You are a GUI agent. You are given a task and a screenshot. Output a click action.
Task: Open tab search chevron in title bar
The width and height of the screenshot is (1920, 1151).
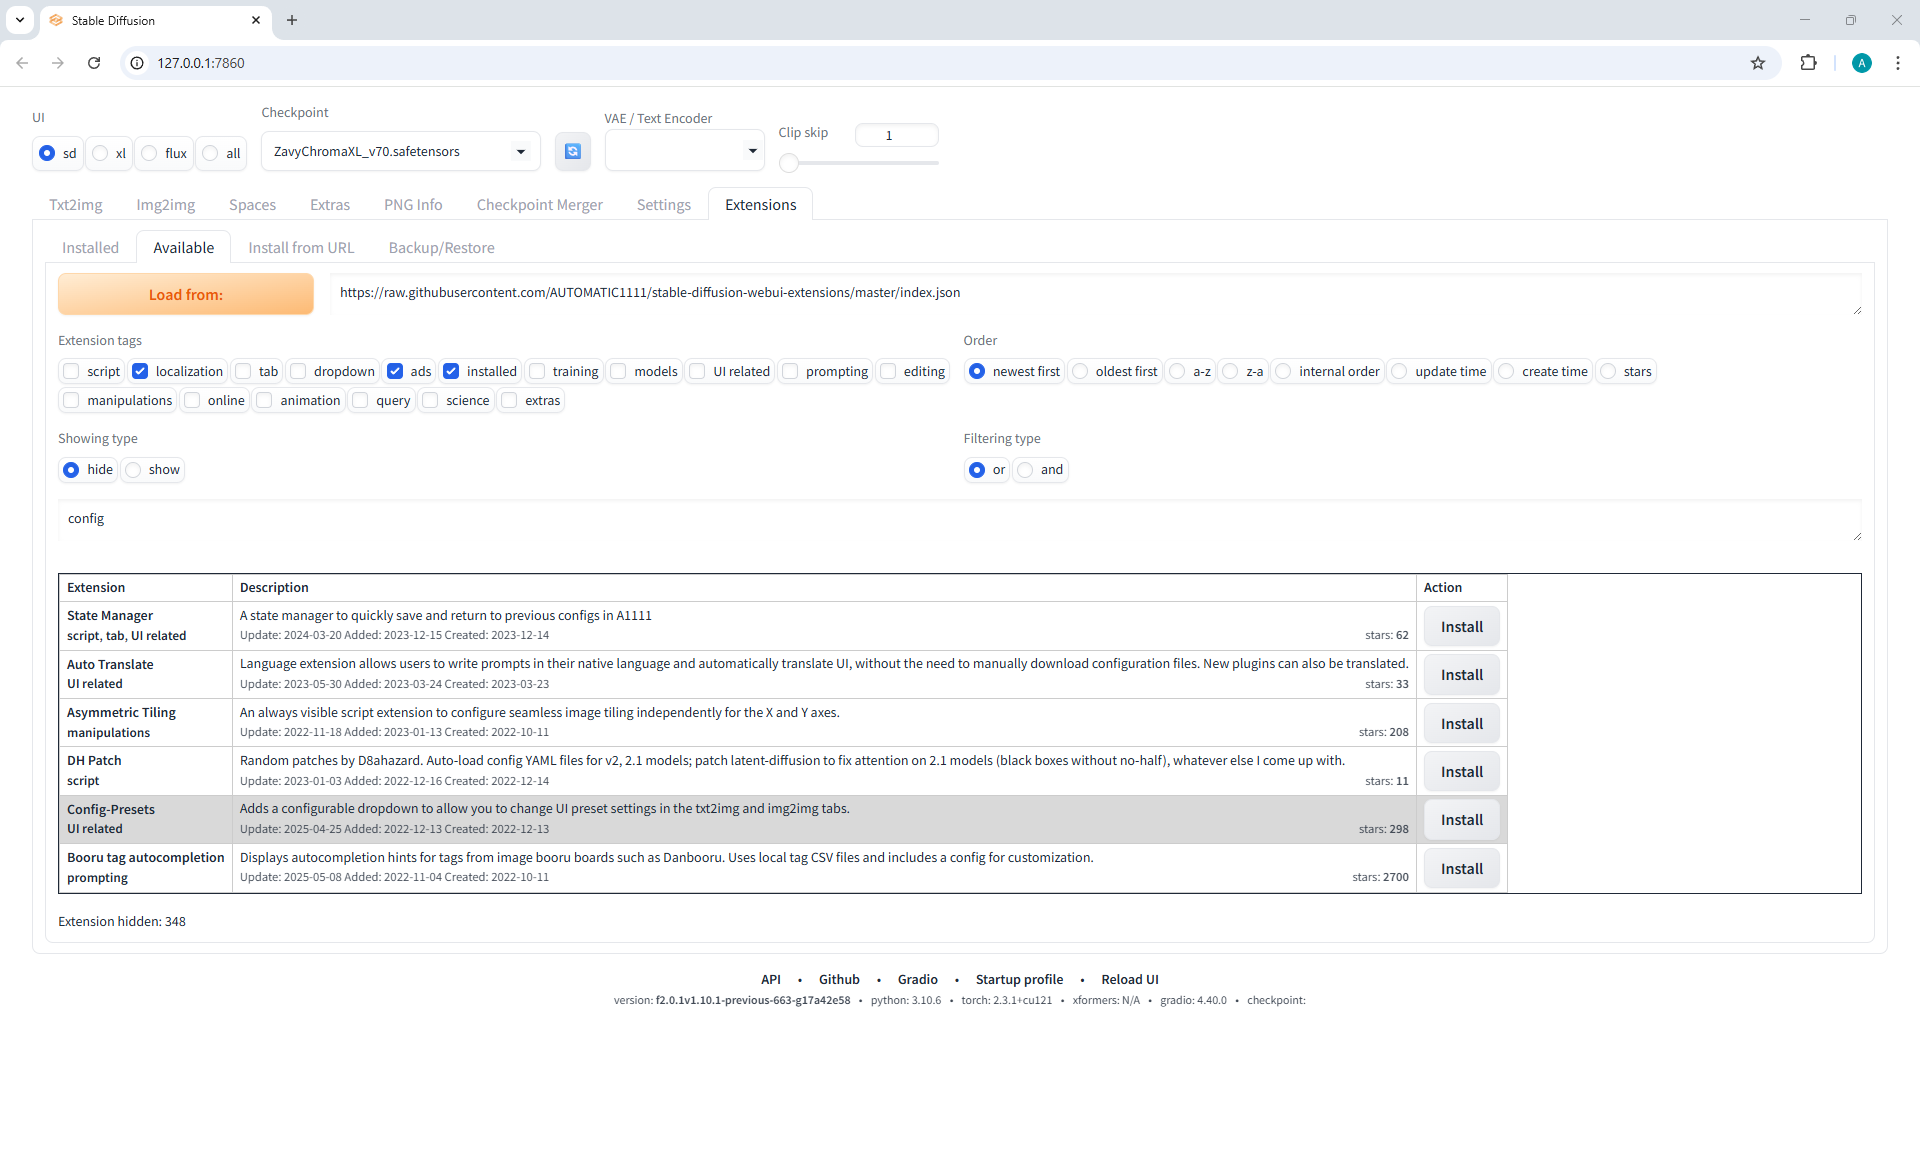point(20,20)
